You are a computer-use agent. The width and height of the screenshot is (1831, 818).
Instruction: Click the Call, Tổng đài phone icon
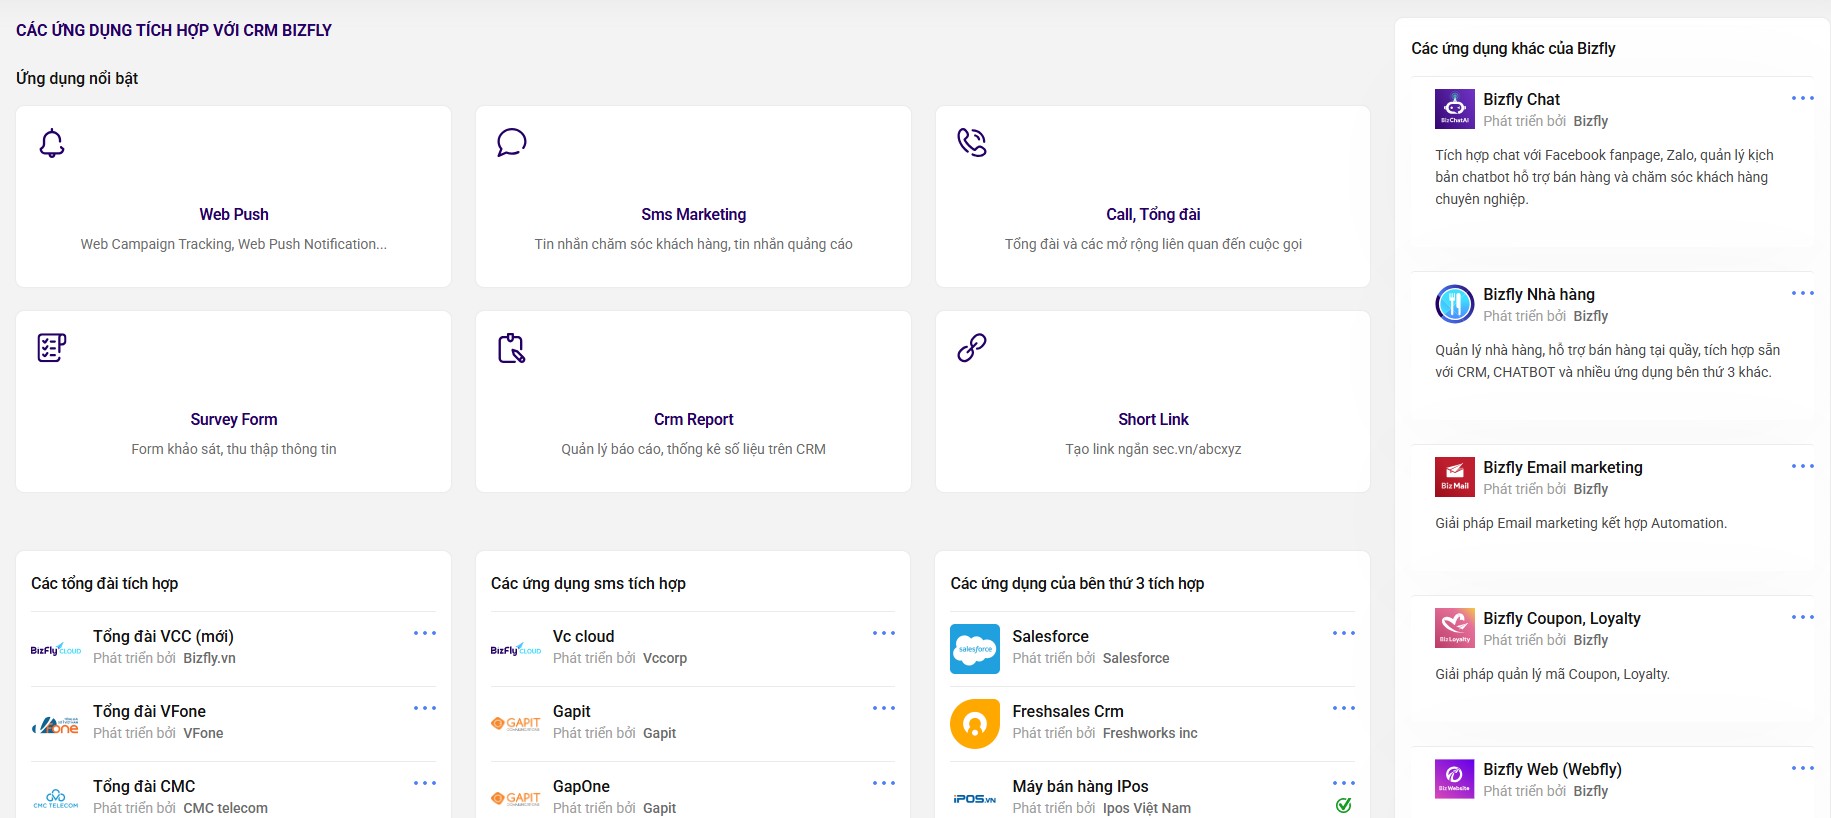coord(971,143)
